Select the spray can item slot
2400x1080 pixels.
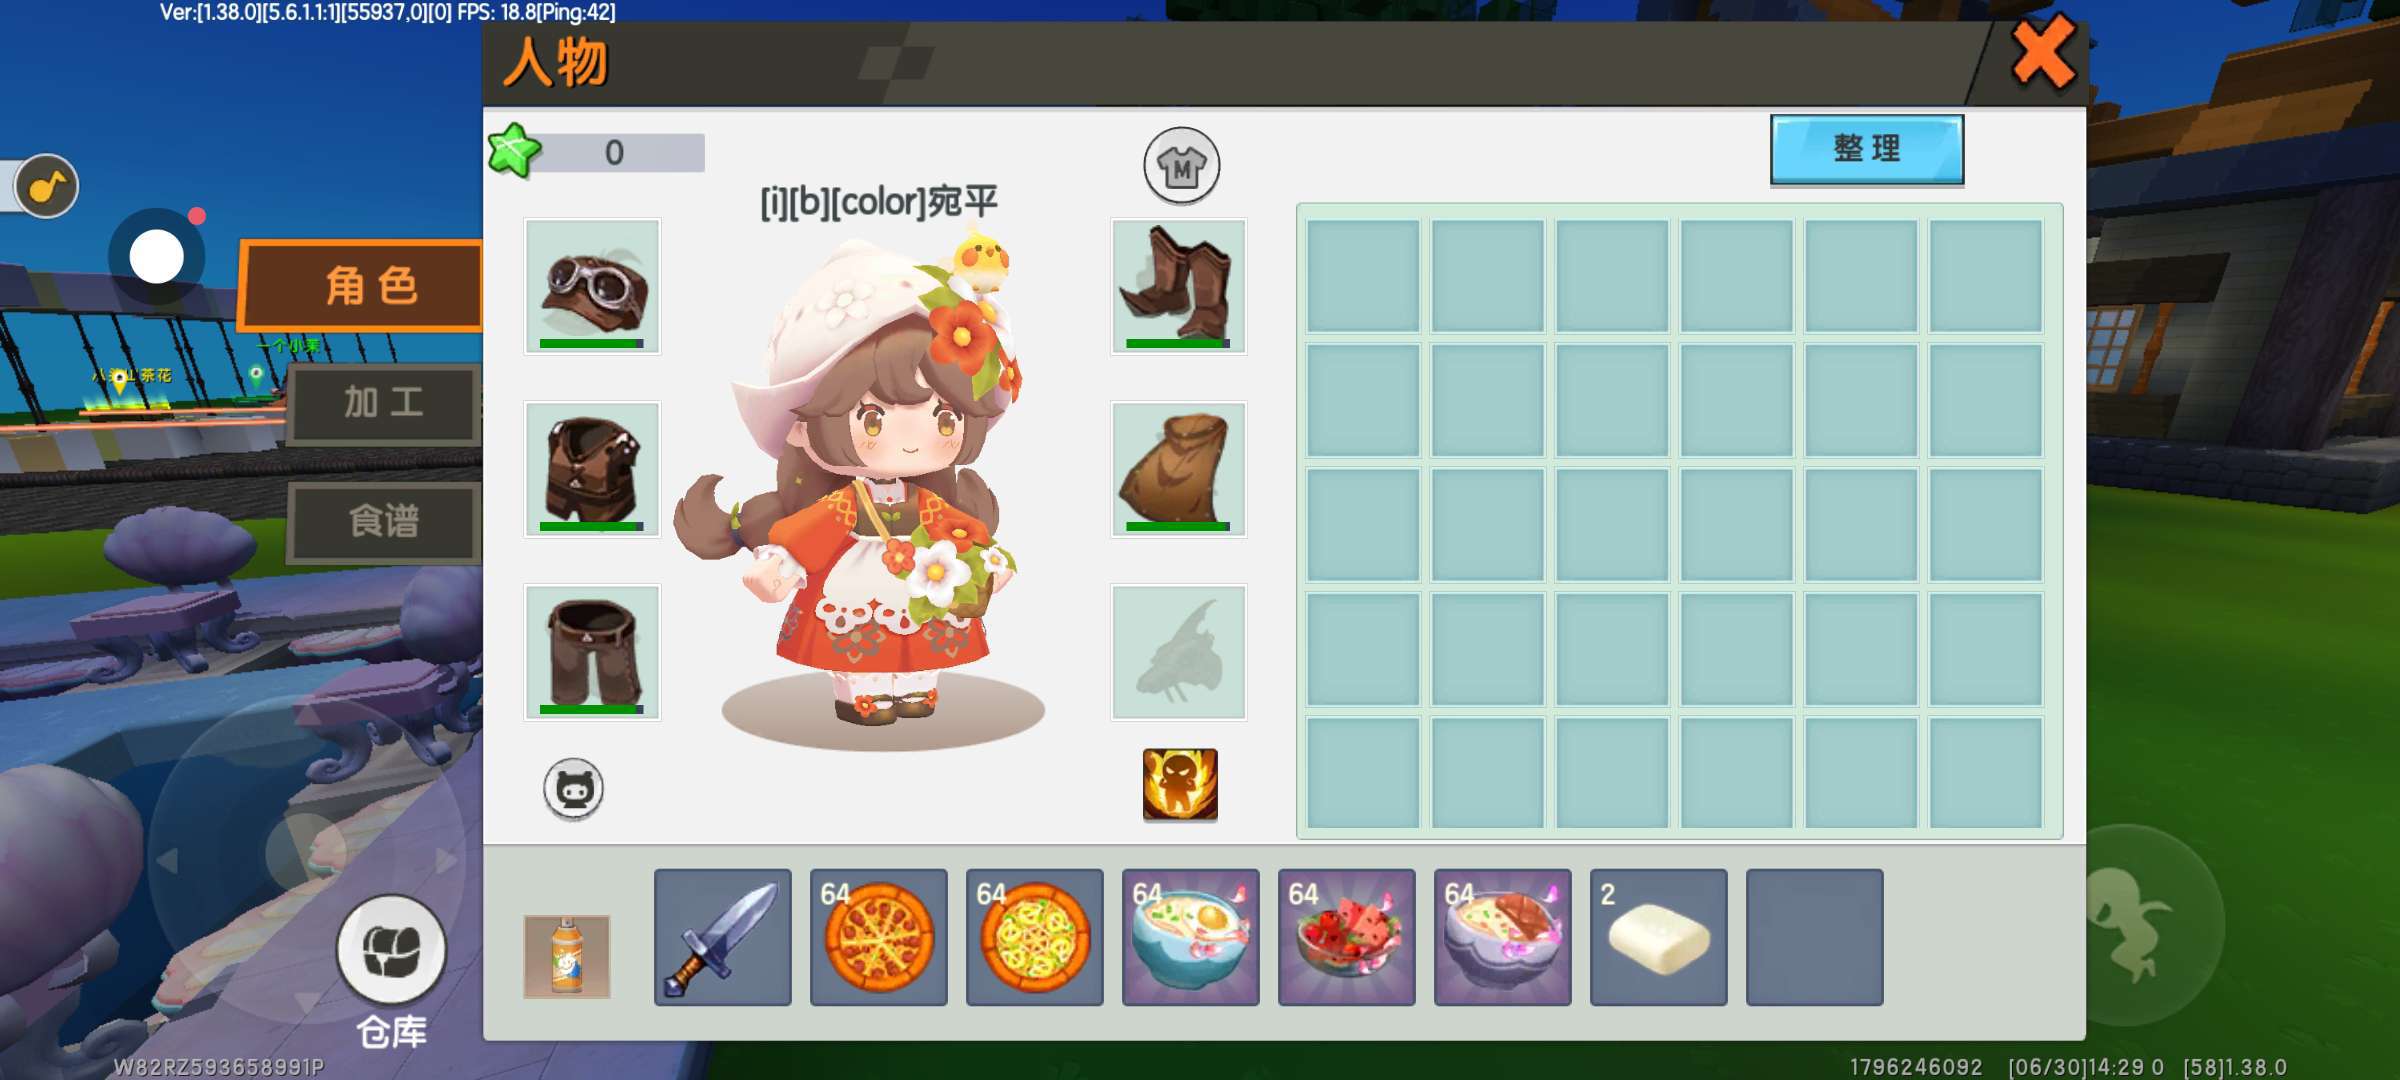pos(566,956)
